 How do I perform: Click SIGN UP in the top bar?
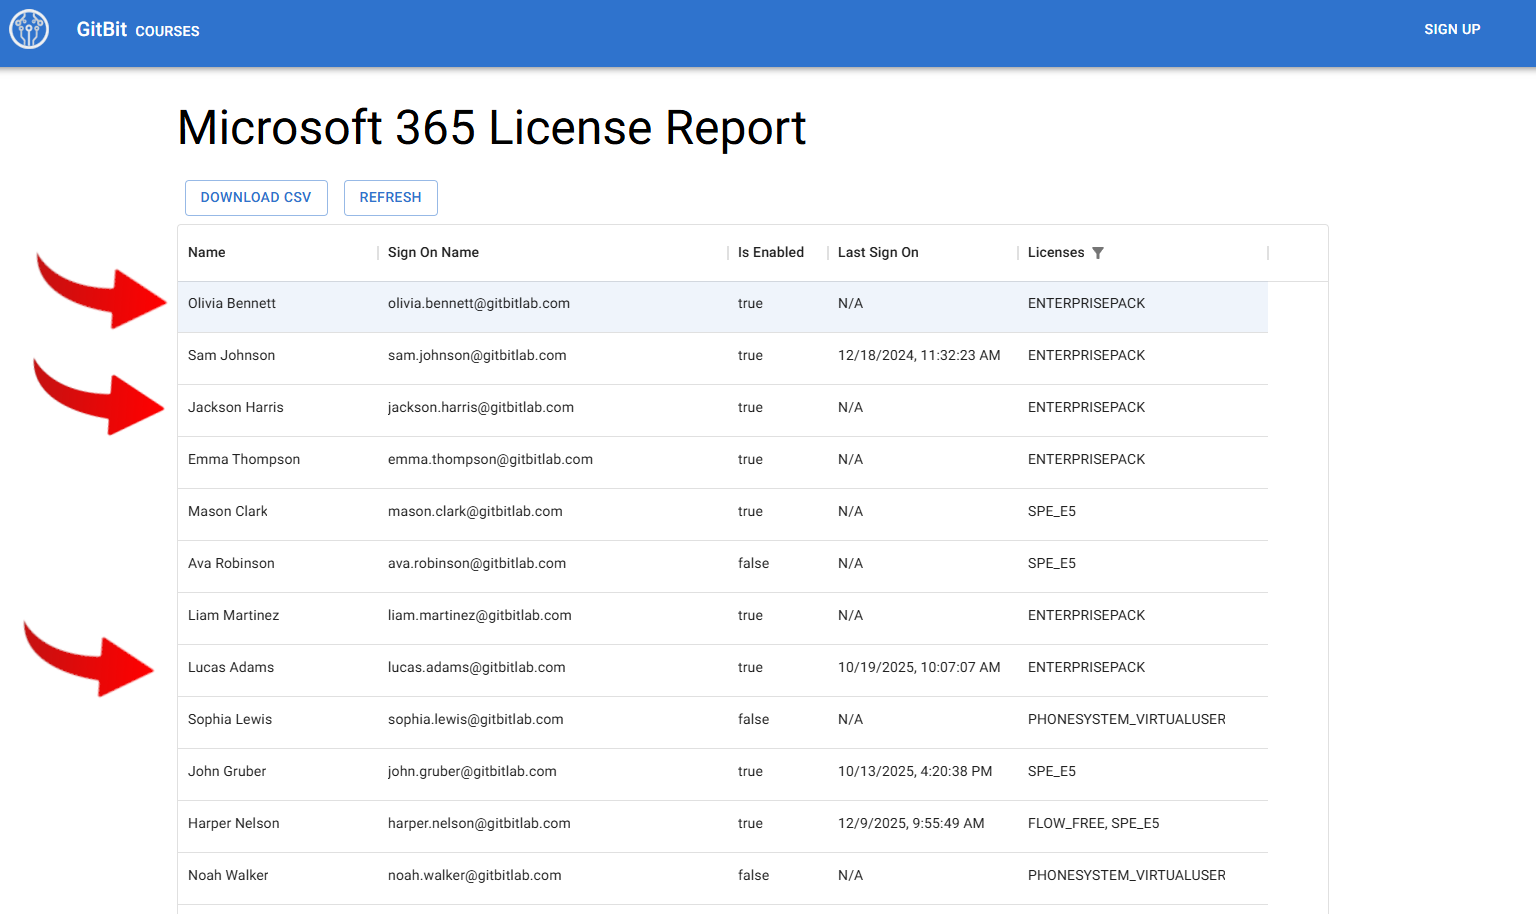click(1452, 29)
